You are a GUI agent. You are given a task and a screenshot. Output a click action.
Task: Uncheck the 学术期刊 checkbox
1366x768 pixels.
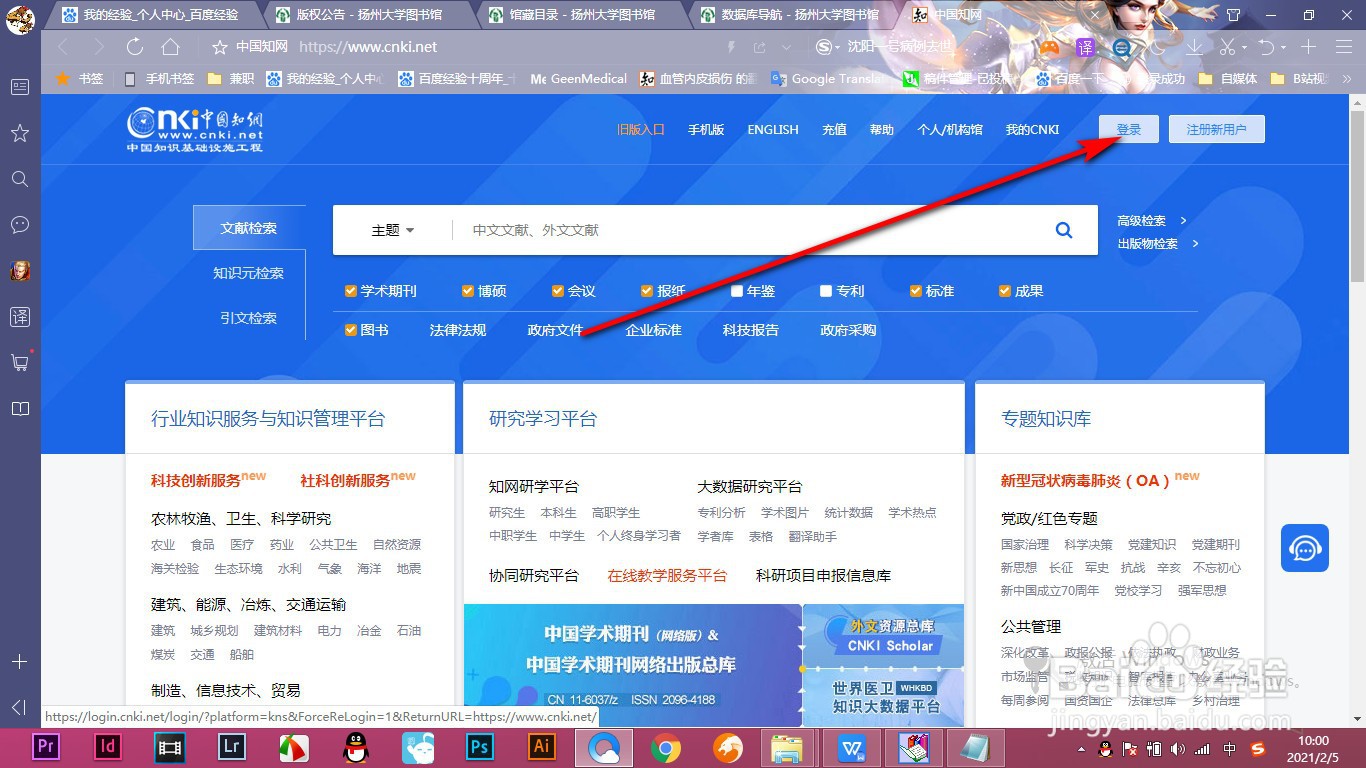[351, 291]
